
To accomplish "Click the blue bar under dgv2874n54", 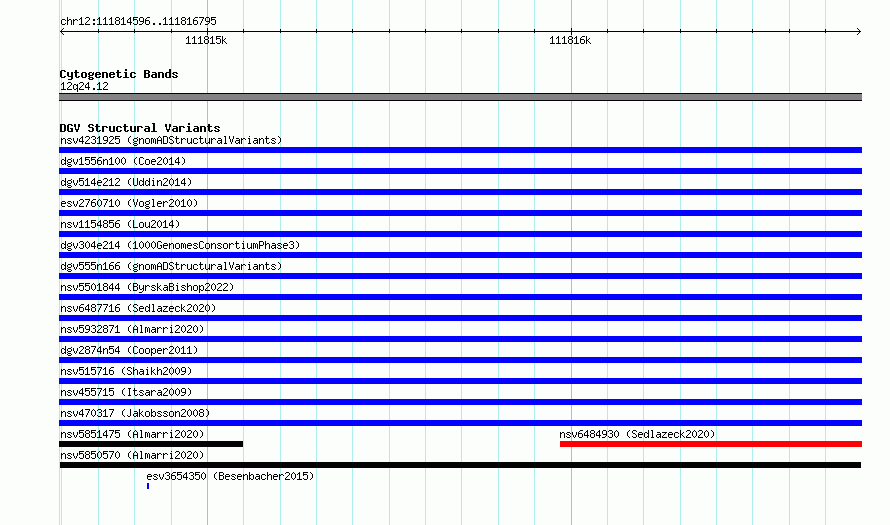I will pos(460,360).
